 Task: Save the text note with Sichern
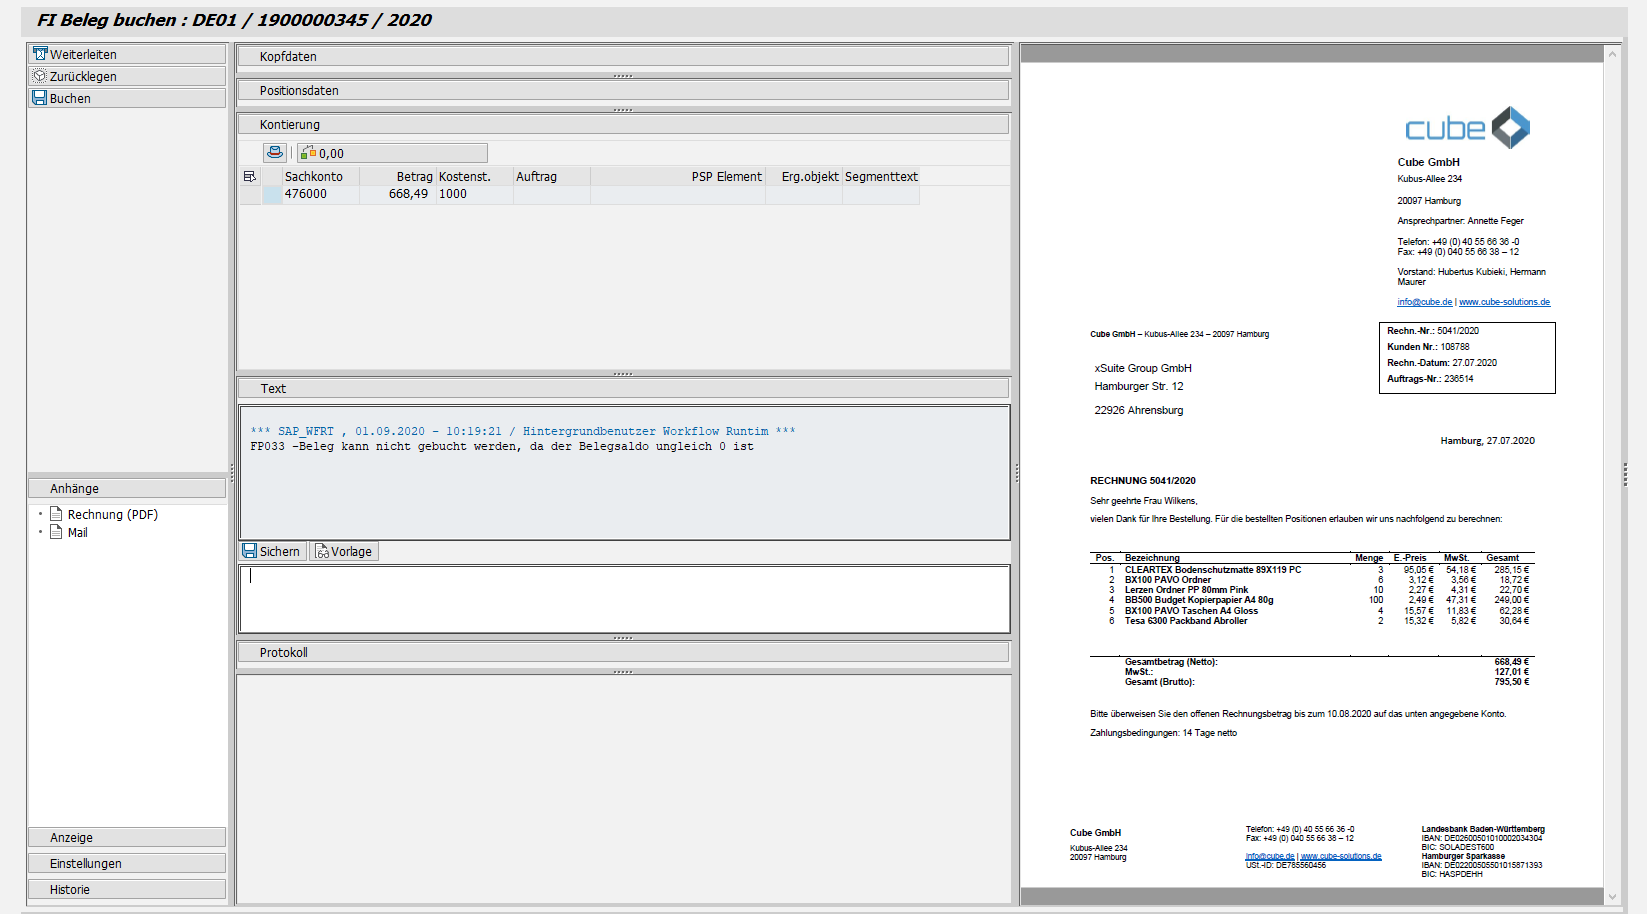[x=272, y=551]
